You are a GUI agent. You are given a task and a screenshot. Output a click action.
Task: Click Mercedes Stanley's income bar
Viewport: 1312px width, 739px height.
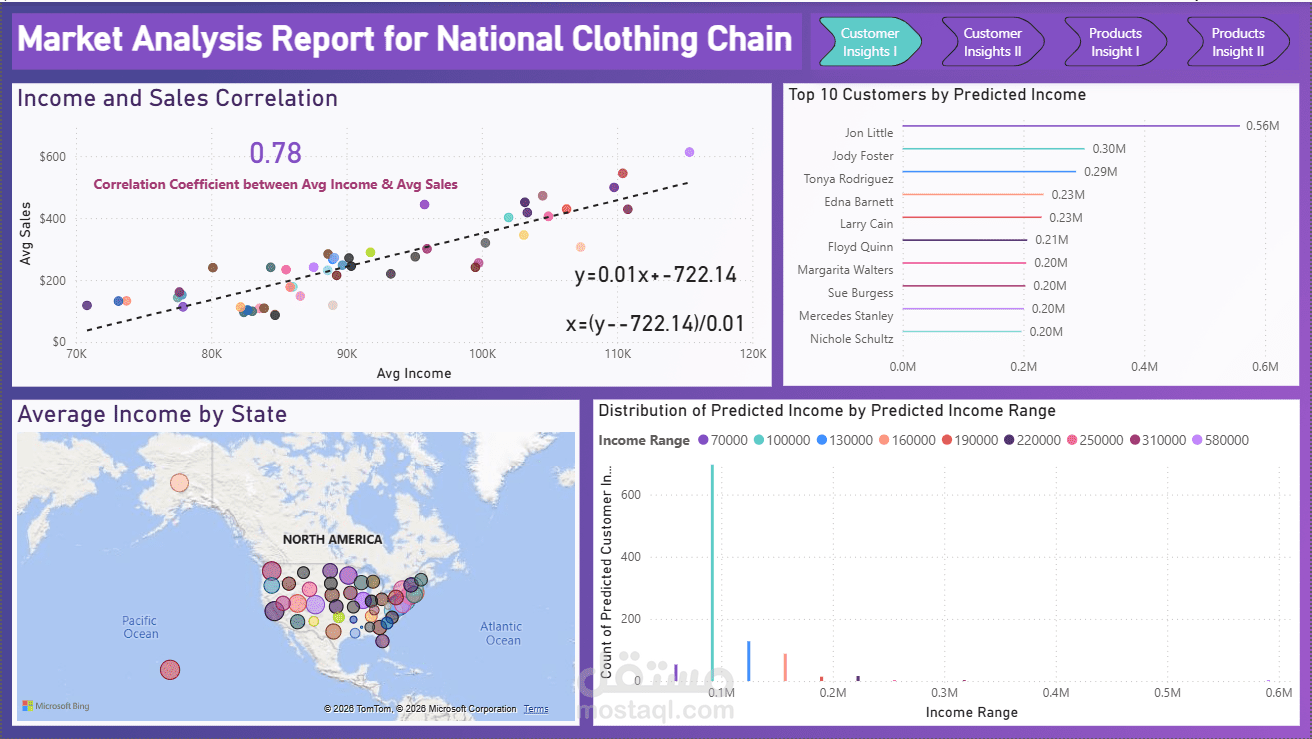(962, 309)
